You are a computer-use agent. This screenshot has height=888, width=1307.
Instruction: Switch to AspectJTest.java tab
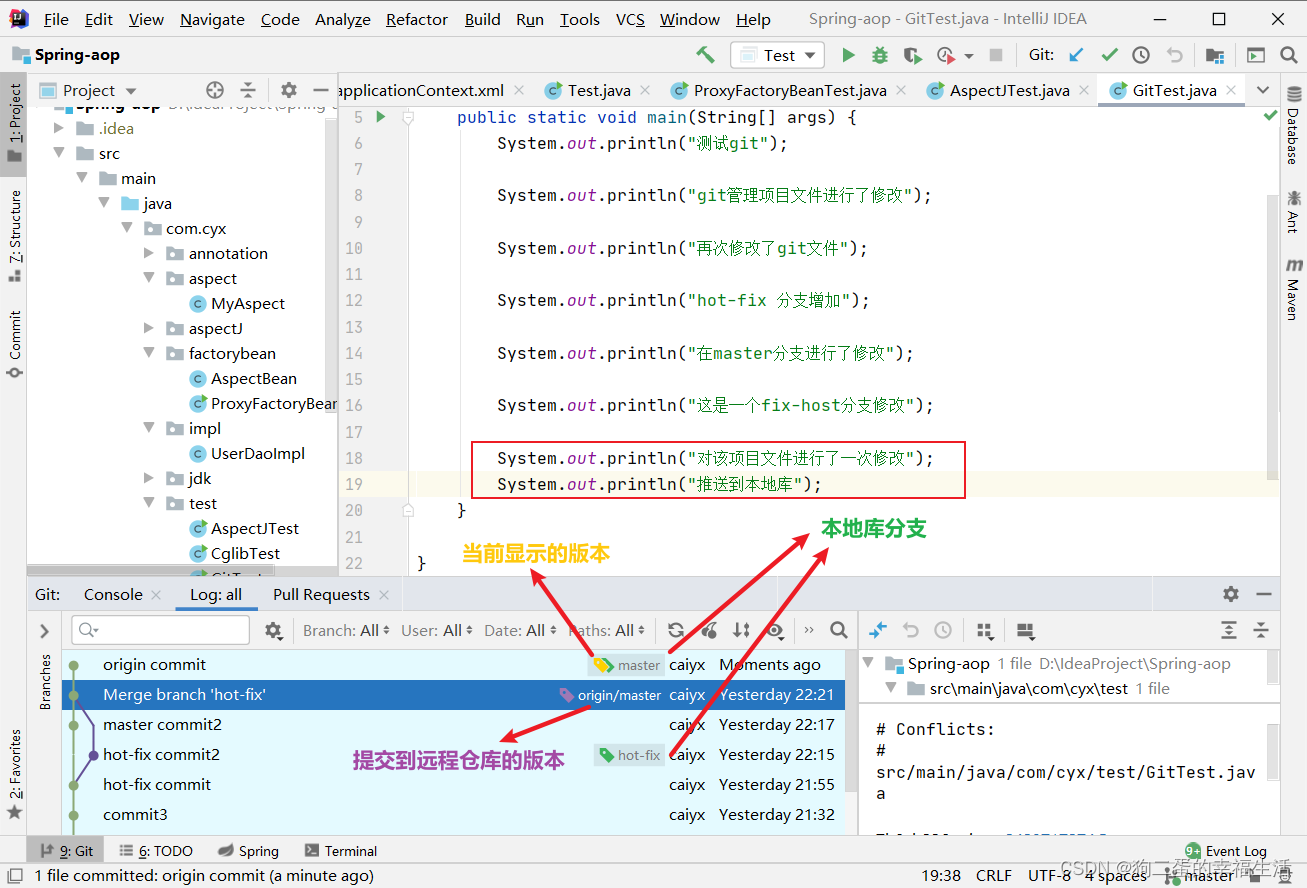click(1008, 90)
